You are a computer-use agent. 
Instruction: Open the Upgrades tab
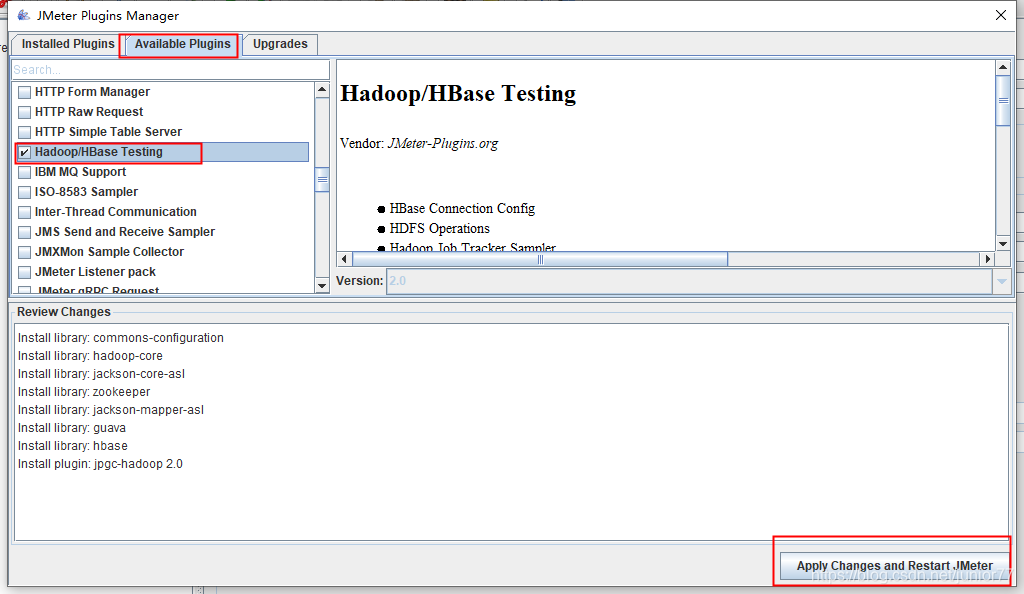[x=280, y=44]
